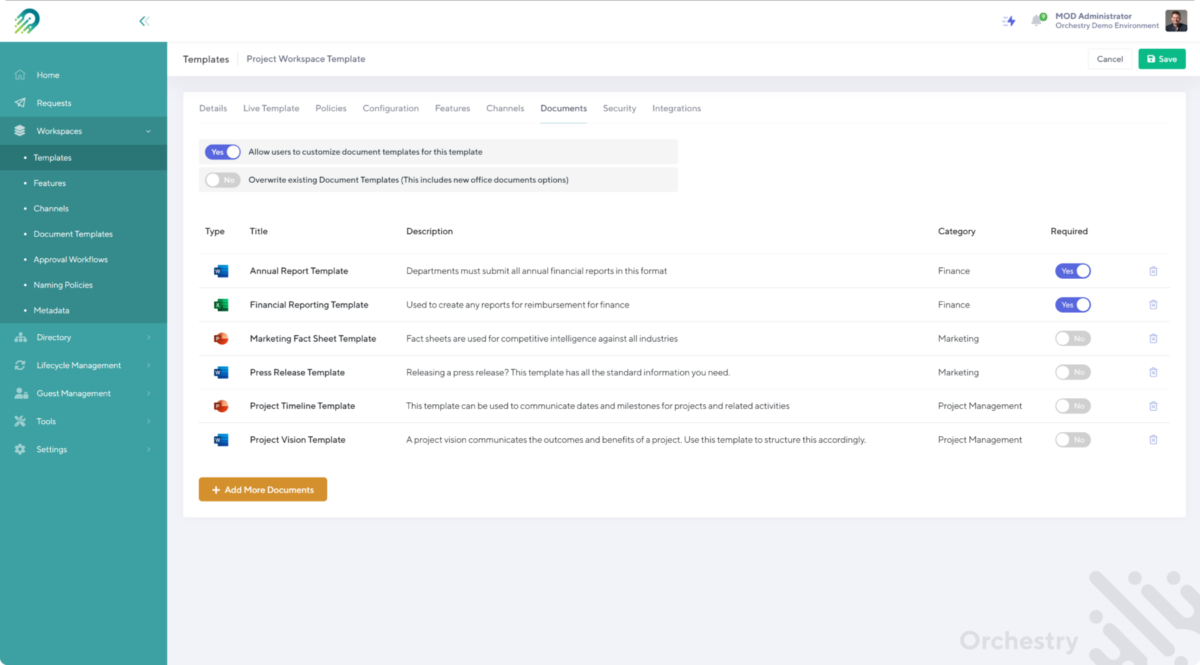Click the Lifecycle Management cycle icon

(20, 365)
